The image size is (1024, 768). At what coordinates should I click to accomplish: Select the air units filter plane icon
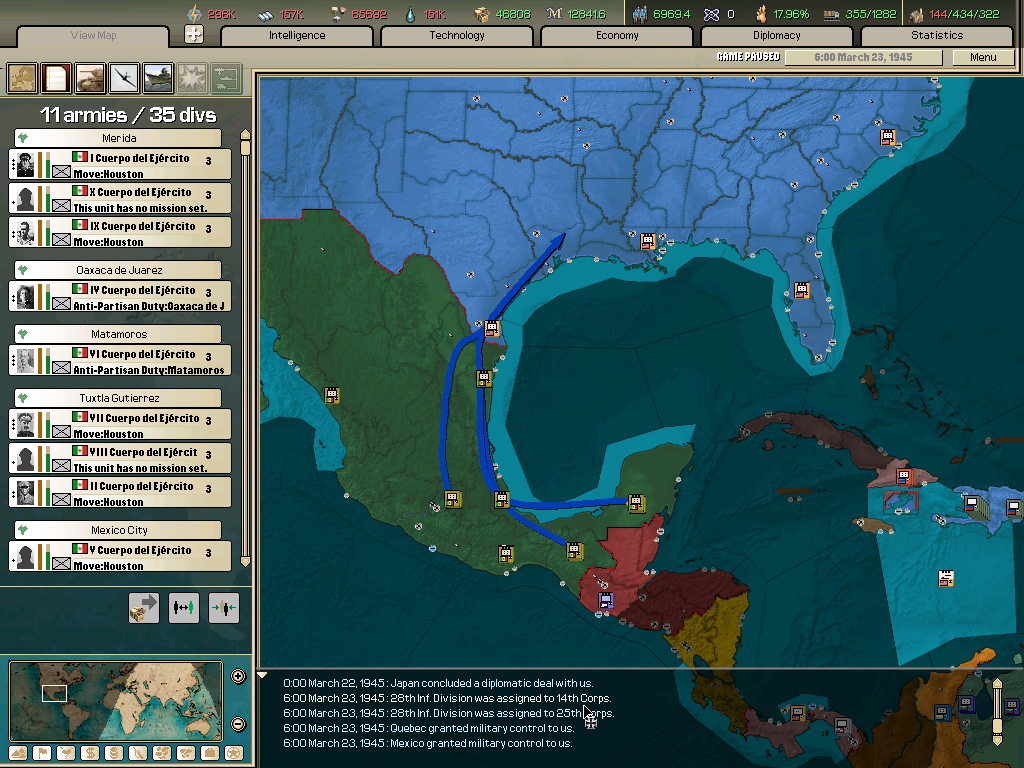point(125,78)
